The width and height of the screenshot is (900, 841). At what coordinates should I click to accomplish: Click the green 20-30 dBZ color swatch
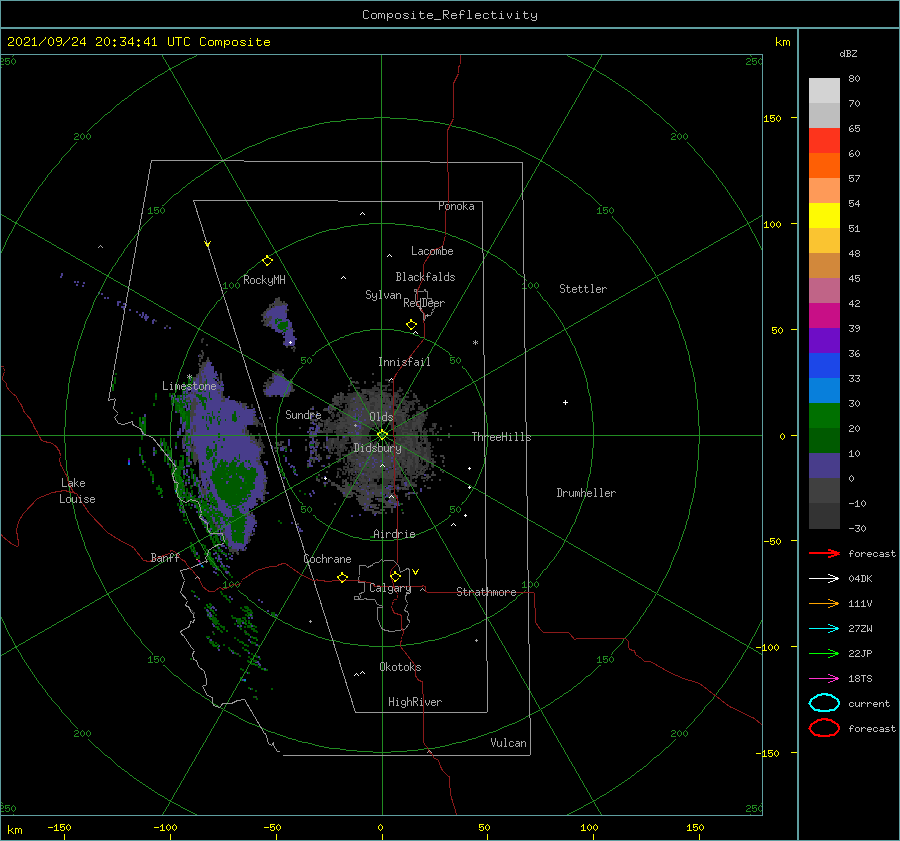[x=824, y=416]
